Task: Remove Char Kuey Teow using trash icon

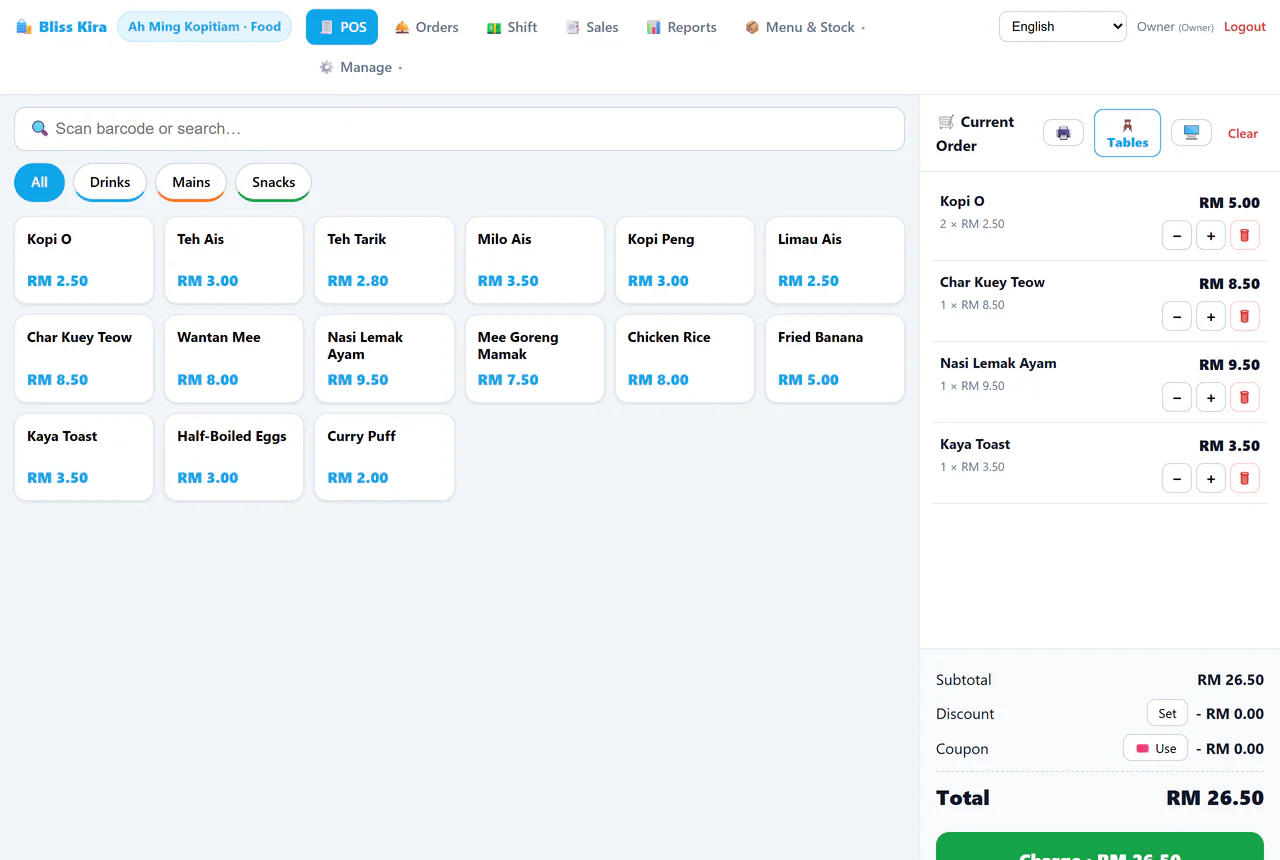Action: [1244, 317]
